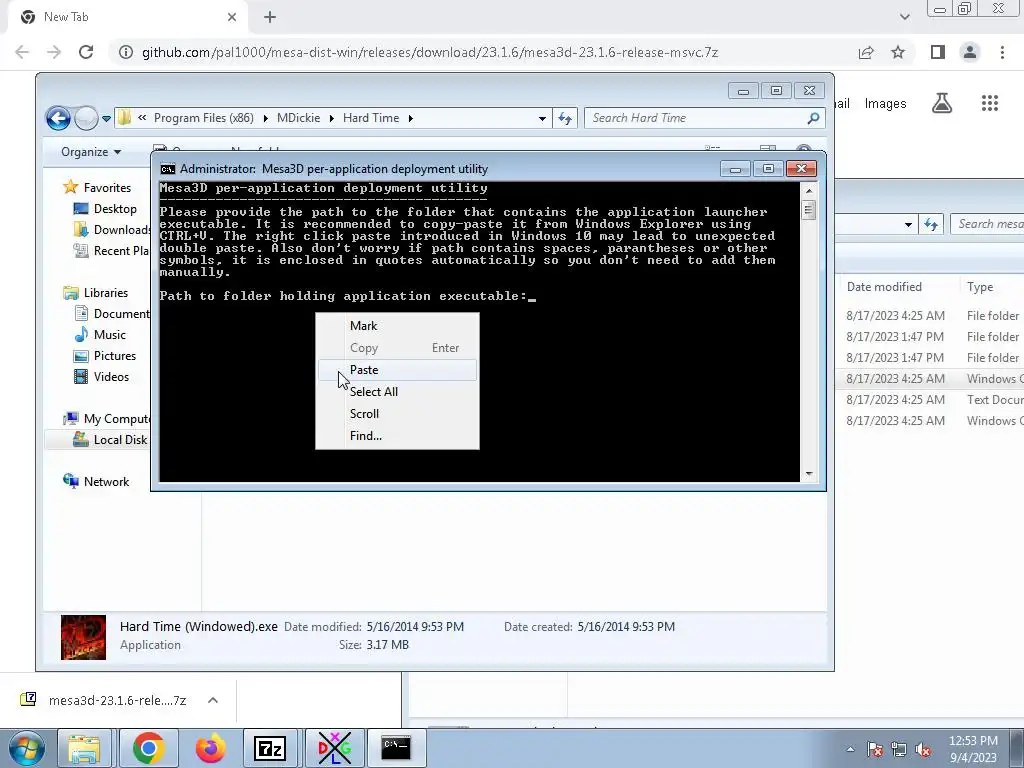The width and height of the screenshot is (1024, 768).
Task: Click the share page icon in Chrome
Action: pyautogui.click(x=866, y=52)
